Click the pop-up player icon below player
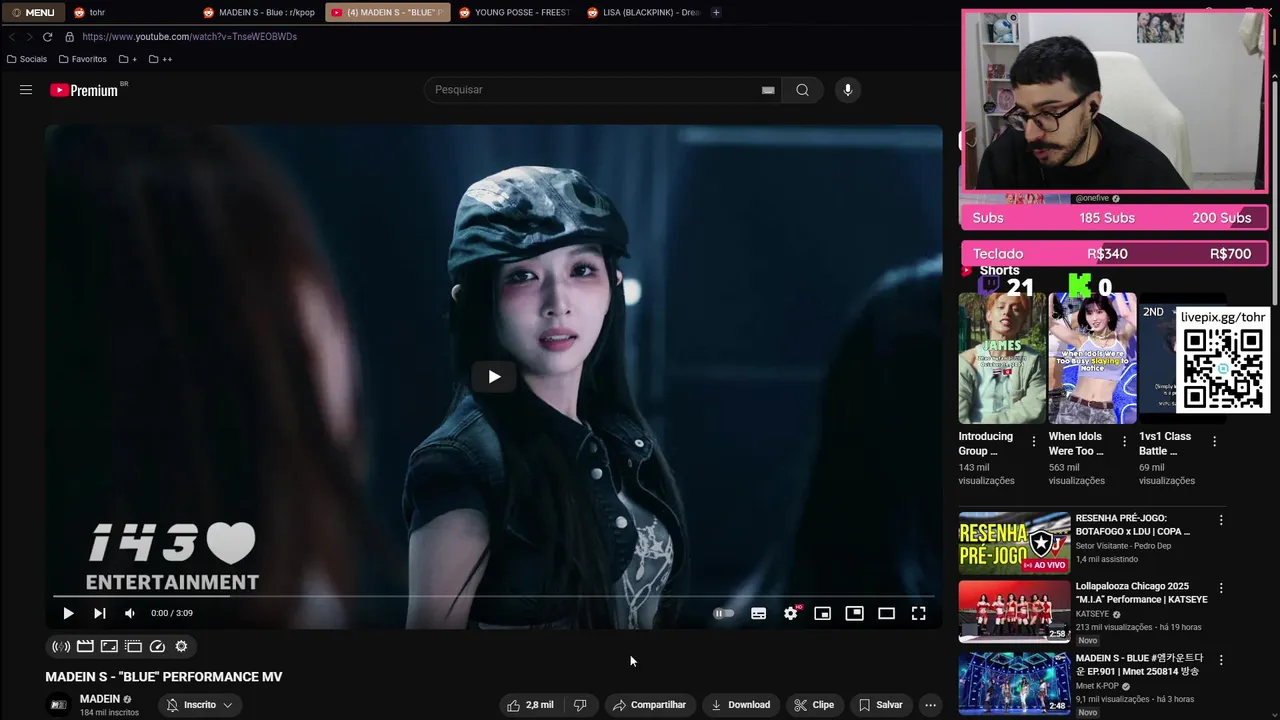Screen dimensions: 1280x720 coord(133,647)
